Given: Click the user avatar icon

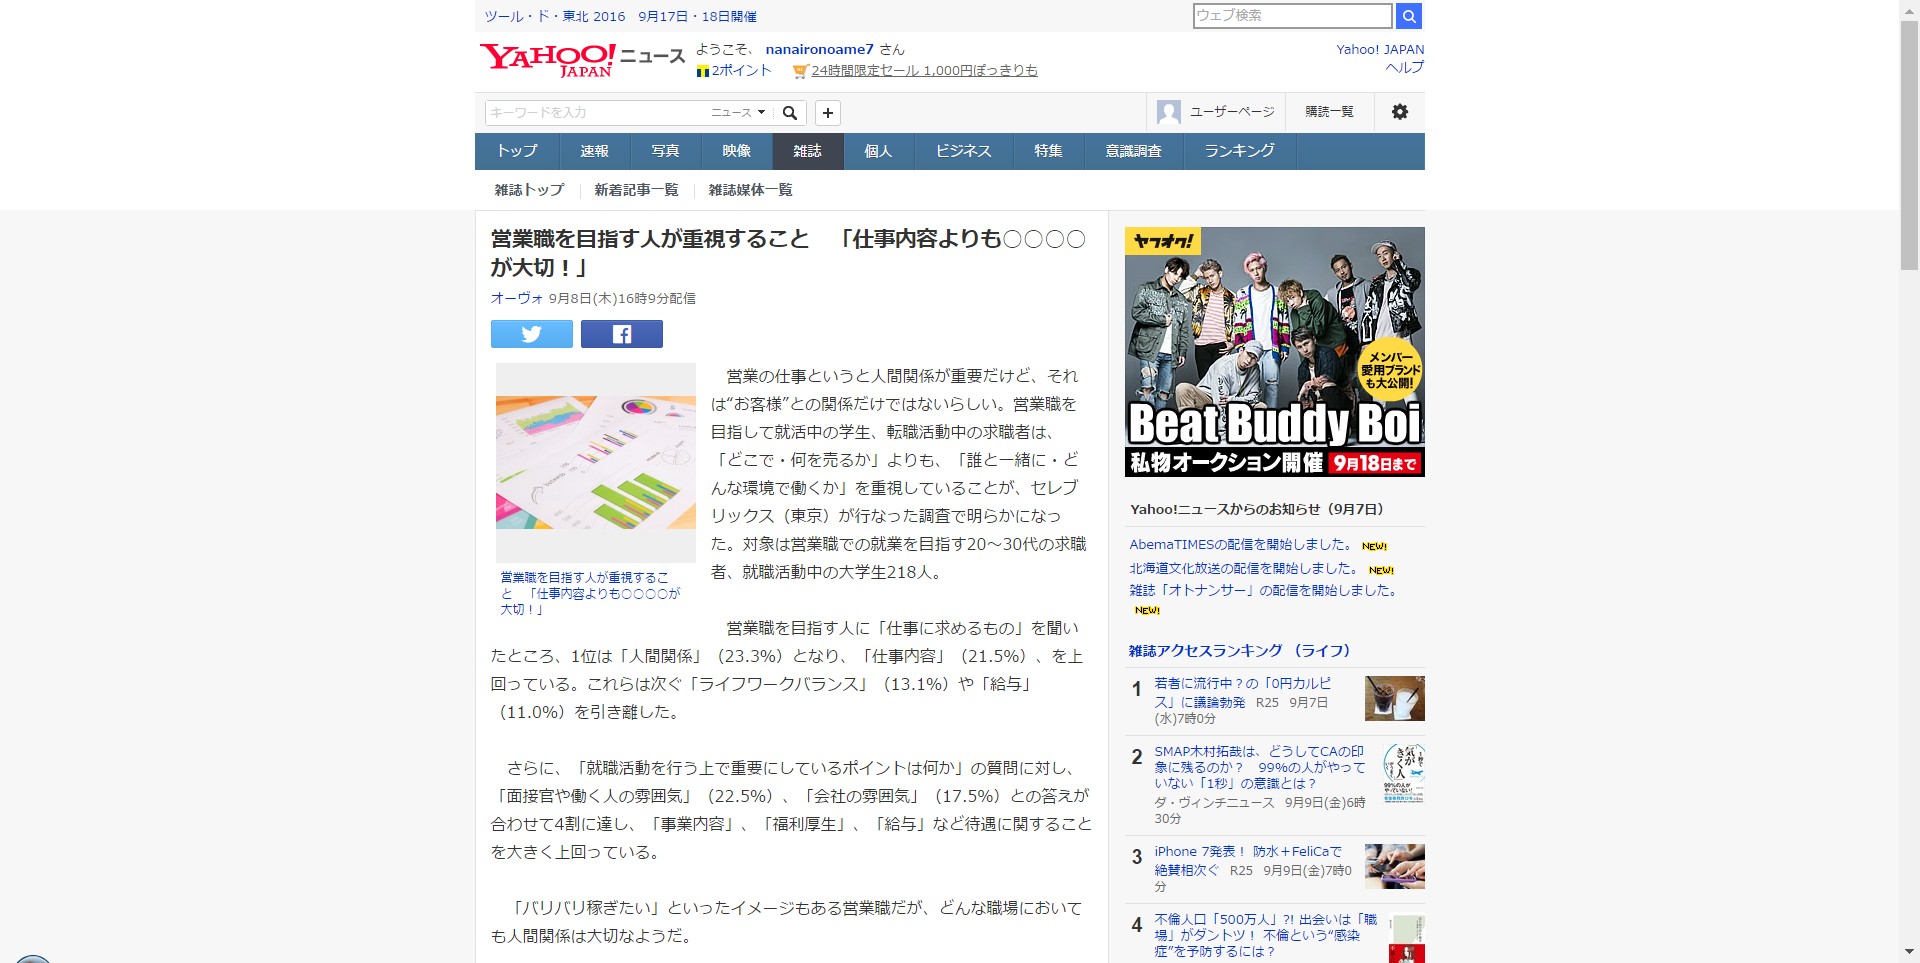Looking at the screenshot, I should [1168, 112].
